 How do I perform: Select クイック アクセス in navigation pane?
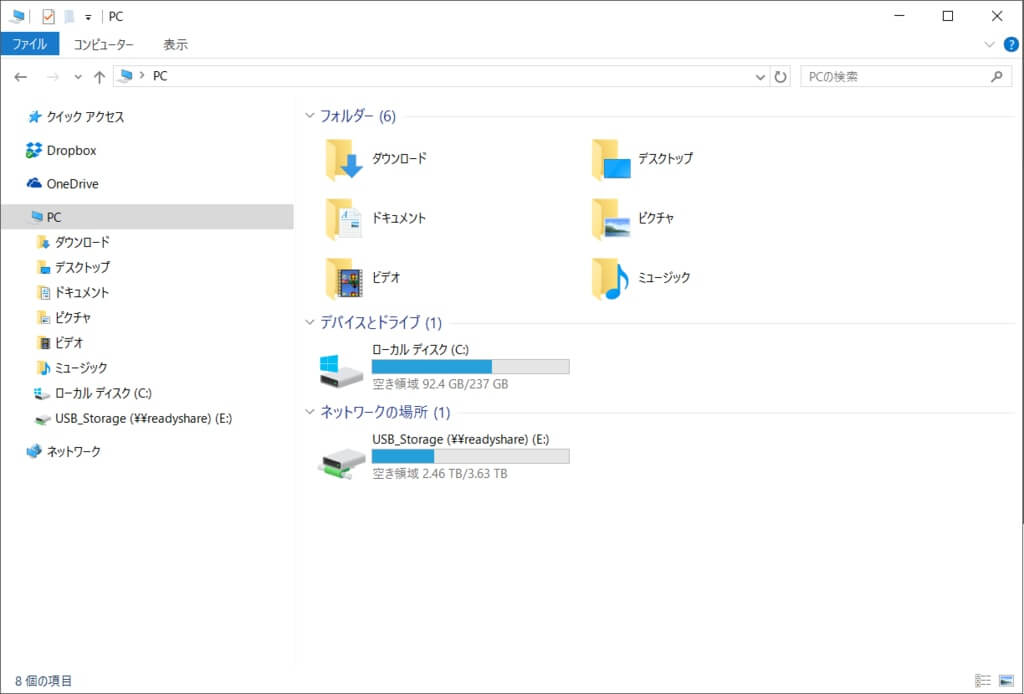pyautogui.click(x=85, y=117)
